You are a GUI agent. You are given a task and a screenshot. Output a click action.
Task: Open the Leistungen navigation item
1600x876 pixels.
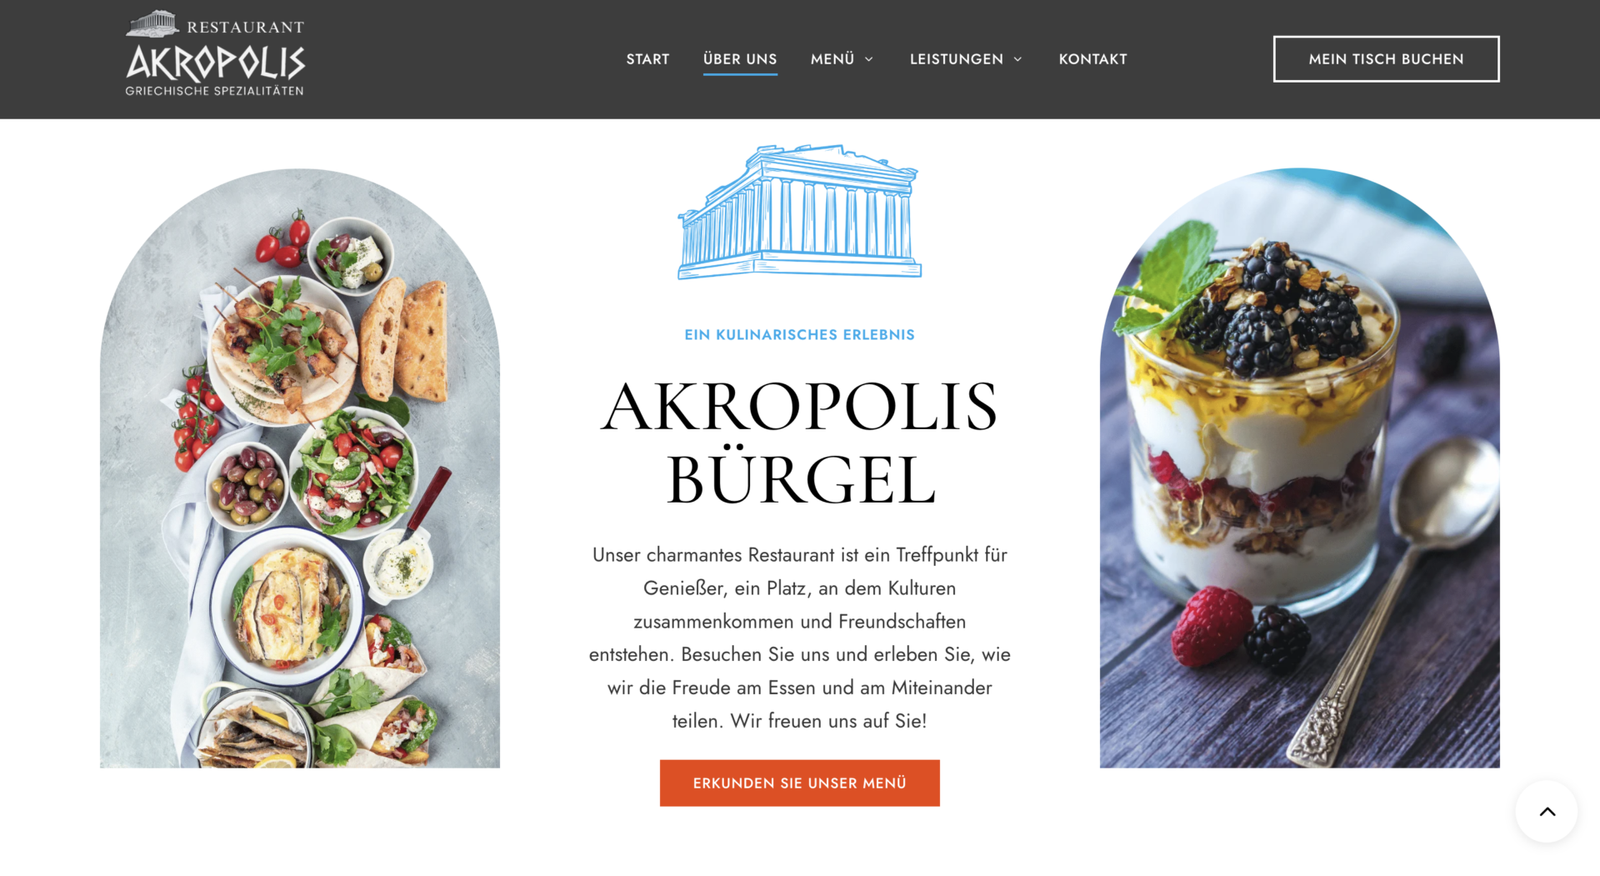(956, 59)
